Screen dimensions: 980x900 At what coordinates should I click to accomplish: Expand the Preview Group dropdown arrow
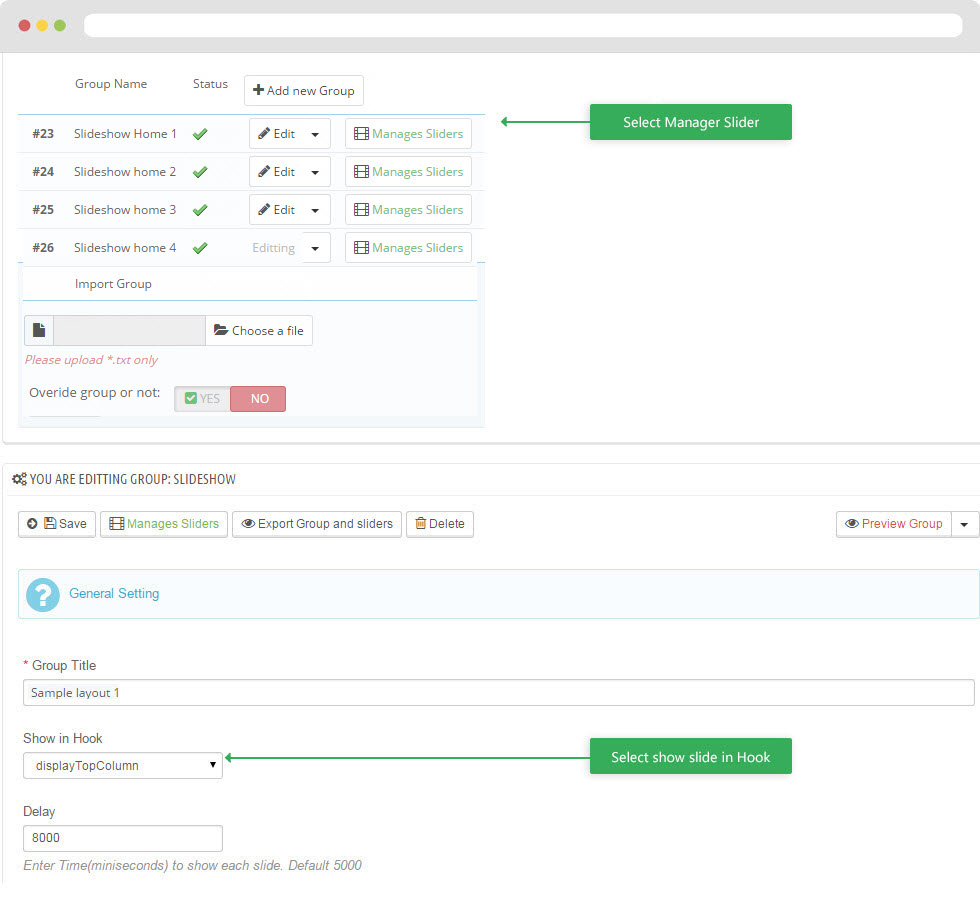tap(964, 524)
